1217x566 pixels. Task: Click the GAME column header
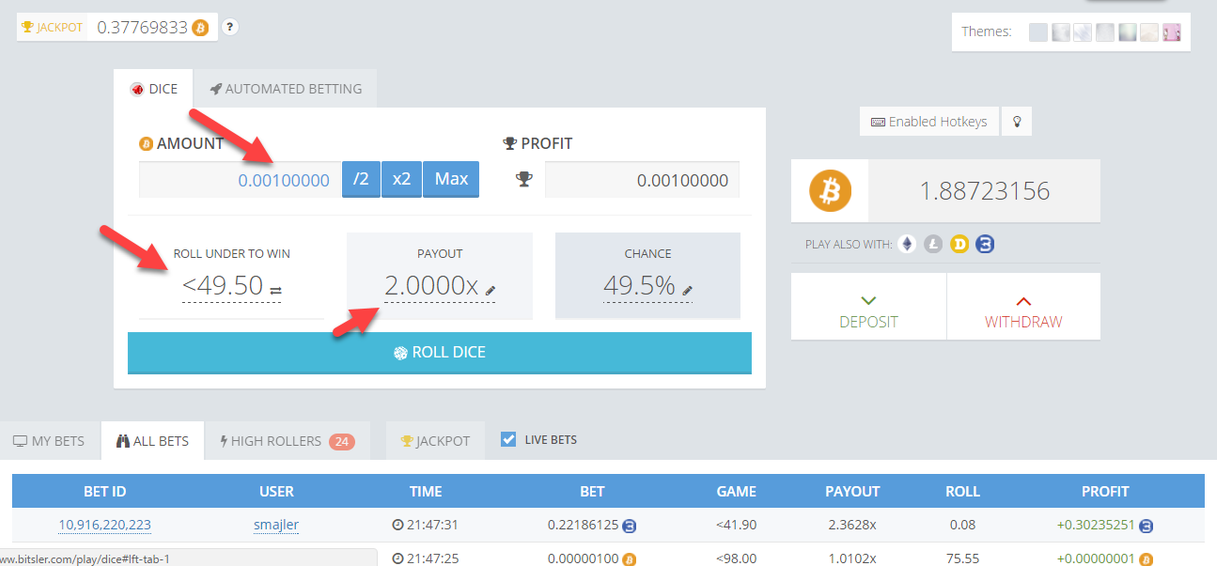pos(736,491)
